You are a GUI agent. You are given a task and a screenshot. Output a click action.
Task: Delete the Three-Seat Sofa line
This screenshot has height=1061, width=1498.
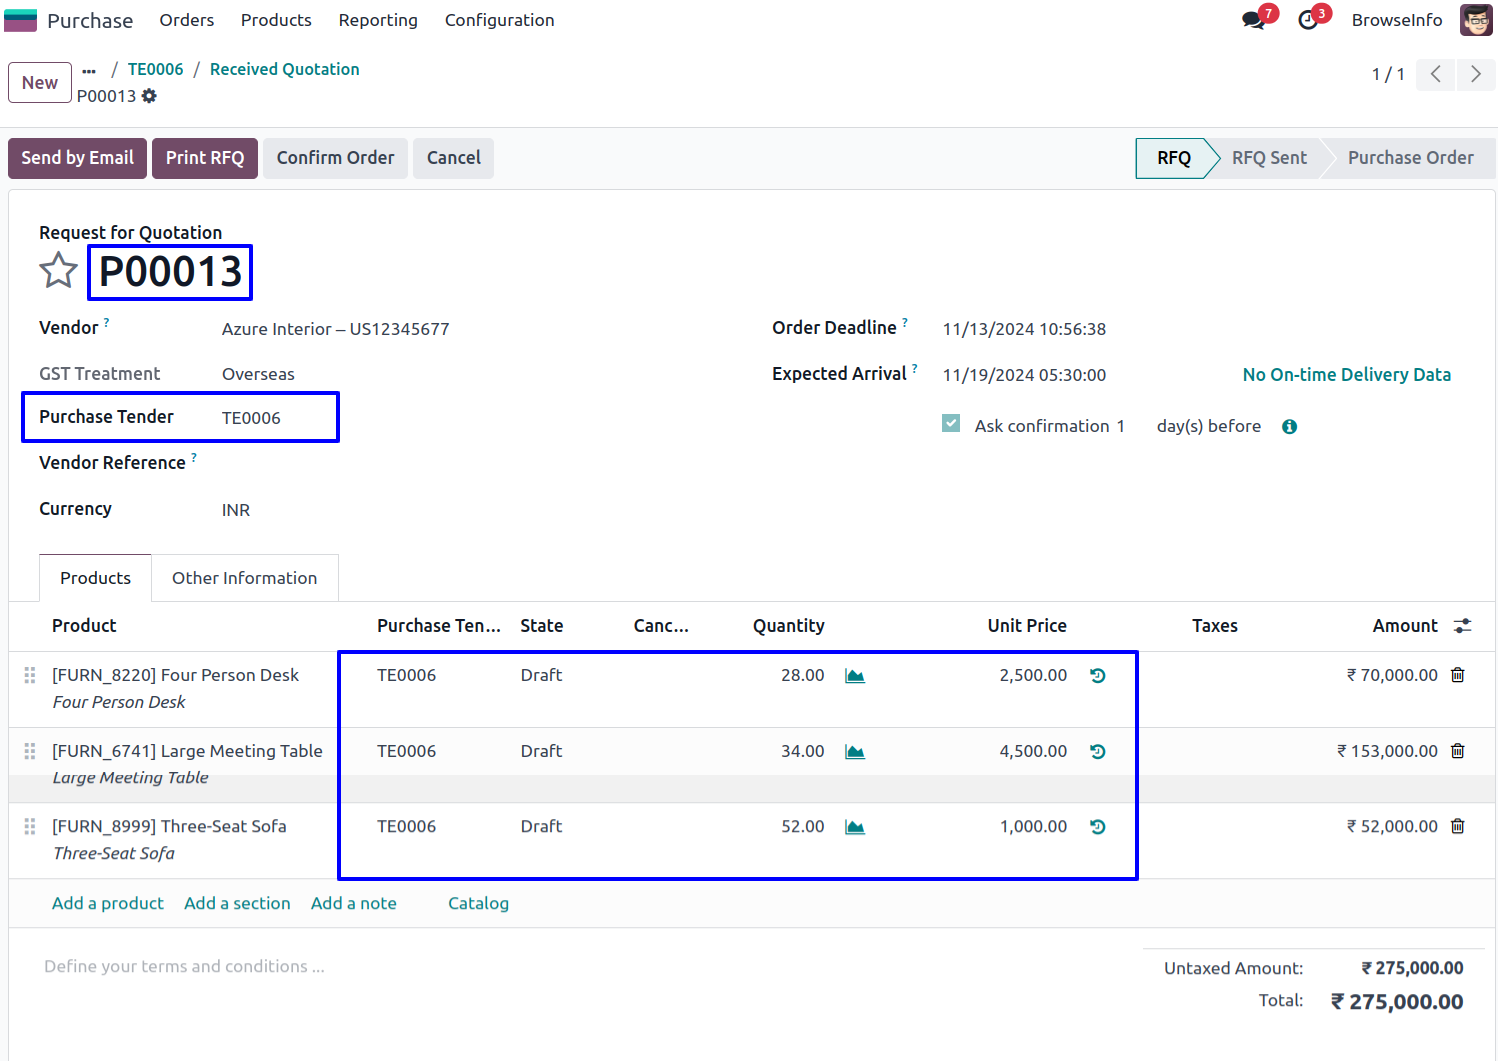pyautogui.click(x=1457, y=826)
